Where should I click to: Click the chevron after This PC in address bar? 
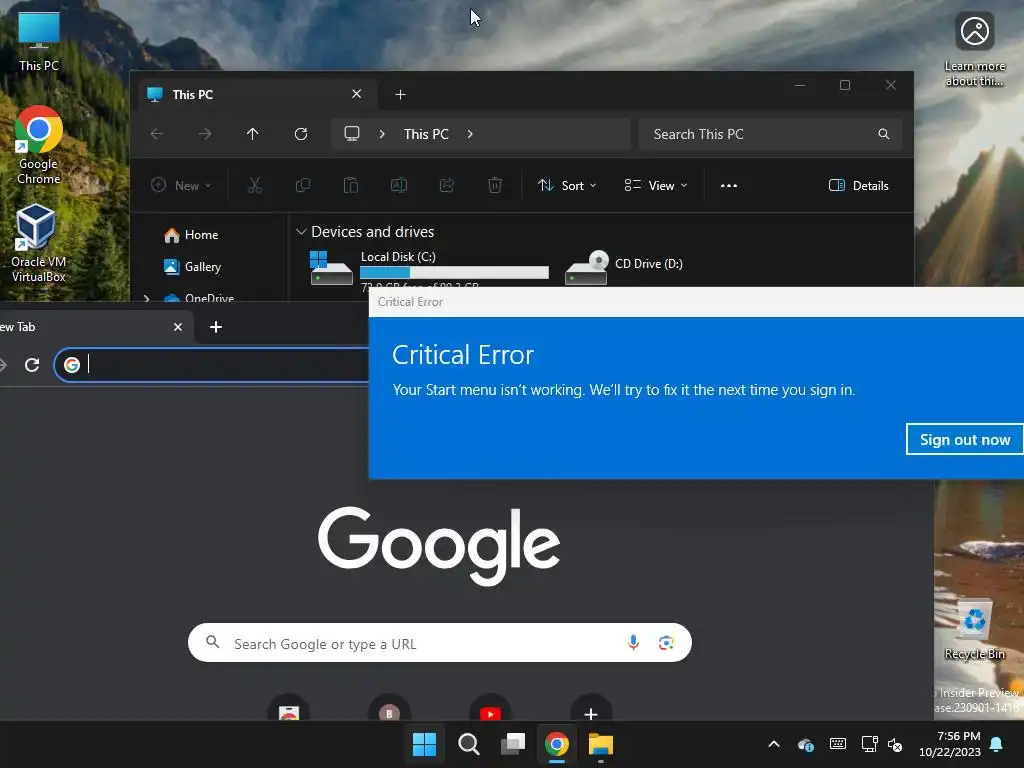(x=470, y=134)
